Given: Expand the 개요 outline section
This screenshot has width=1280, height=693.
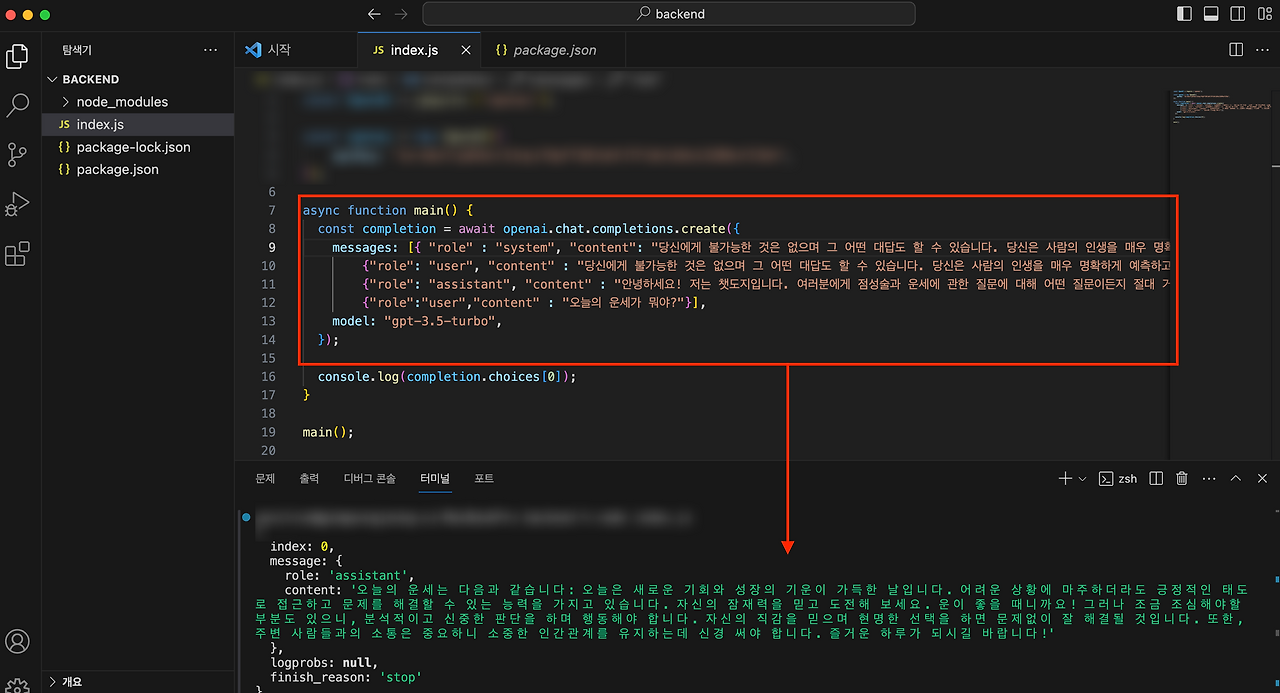Looking at the screenshot, I should [138, 682].
